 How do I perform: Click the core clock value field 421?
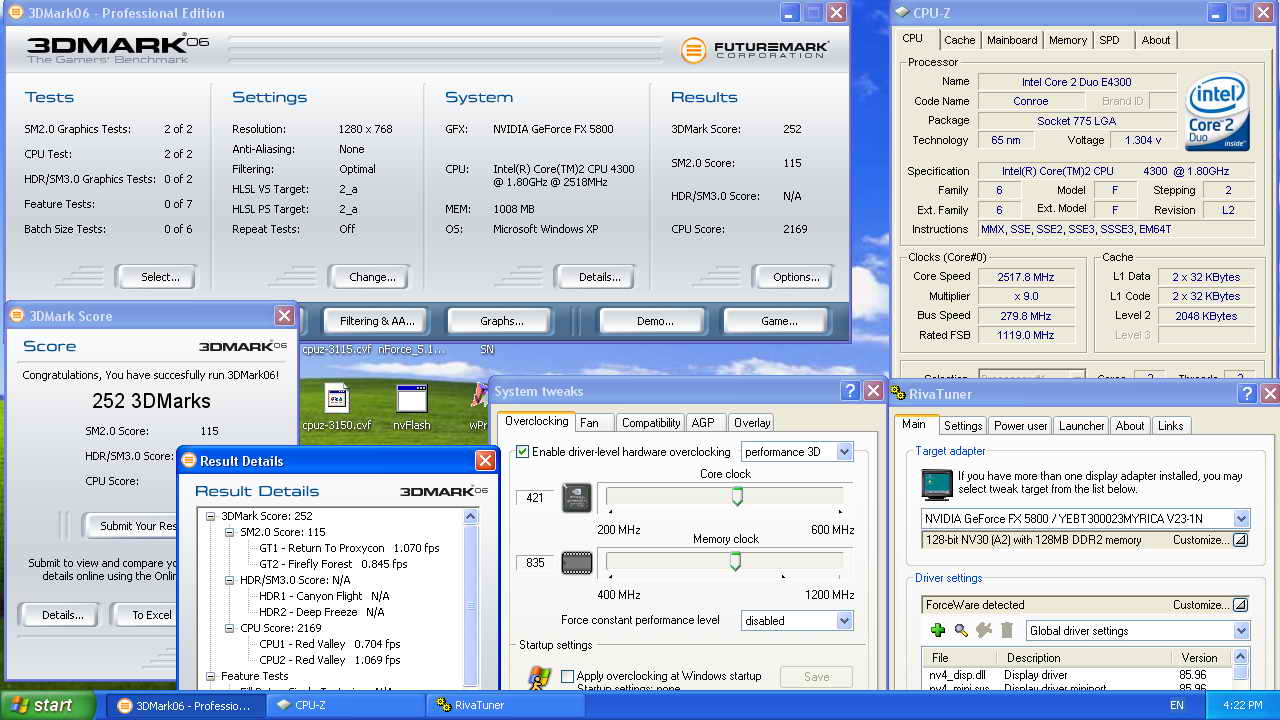pos(534,497)
